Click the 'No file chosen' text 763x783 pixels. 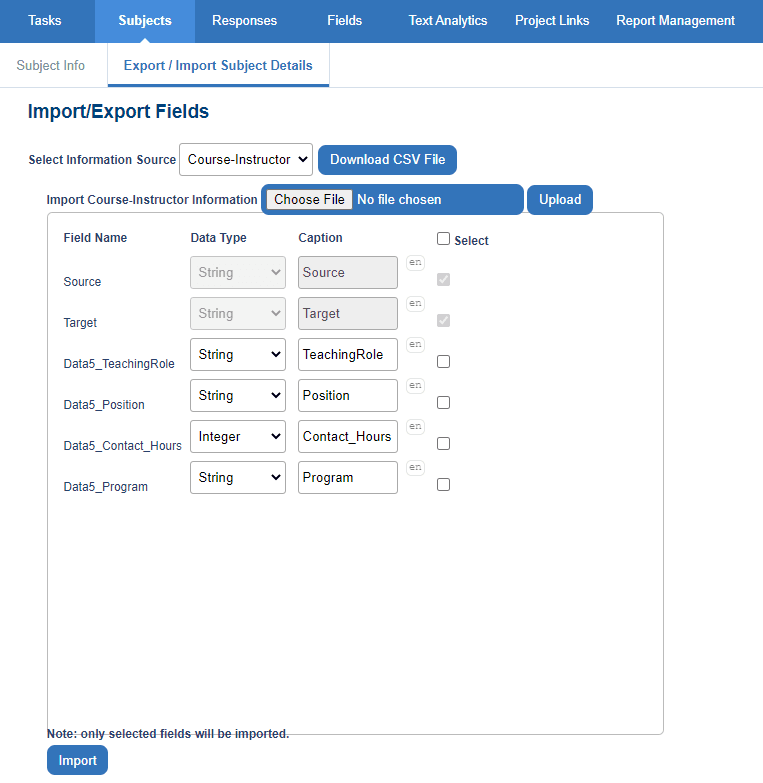(399, 200)
